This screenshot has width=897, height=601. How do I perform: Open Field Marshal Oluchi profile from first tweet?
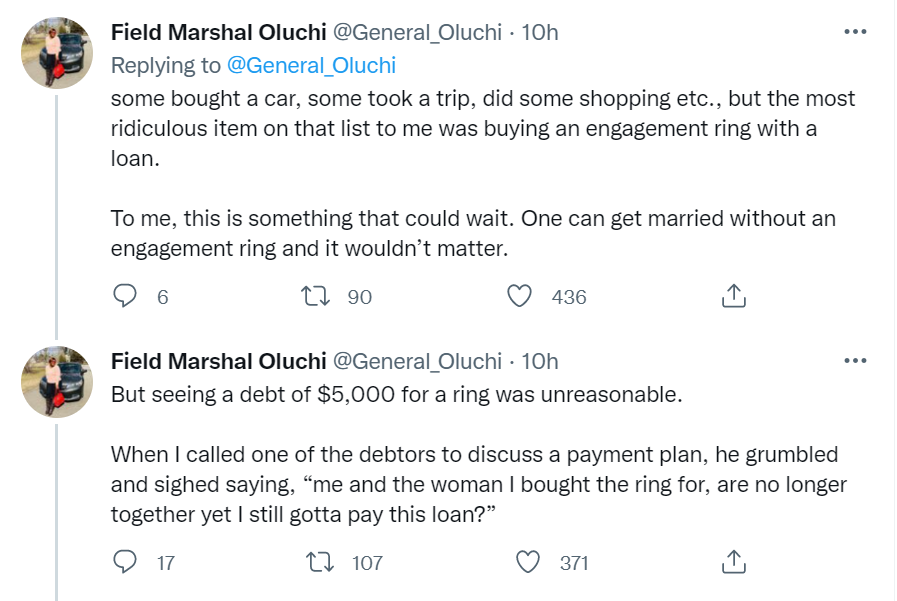[x=218, y=32]
